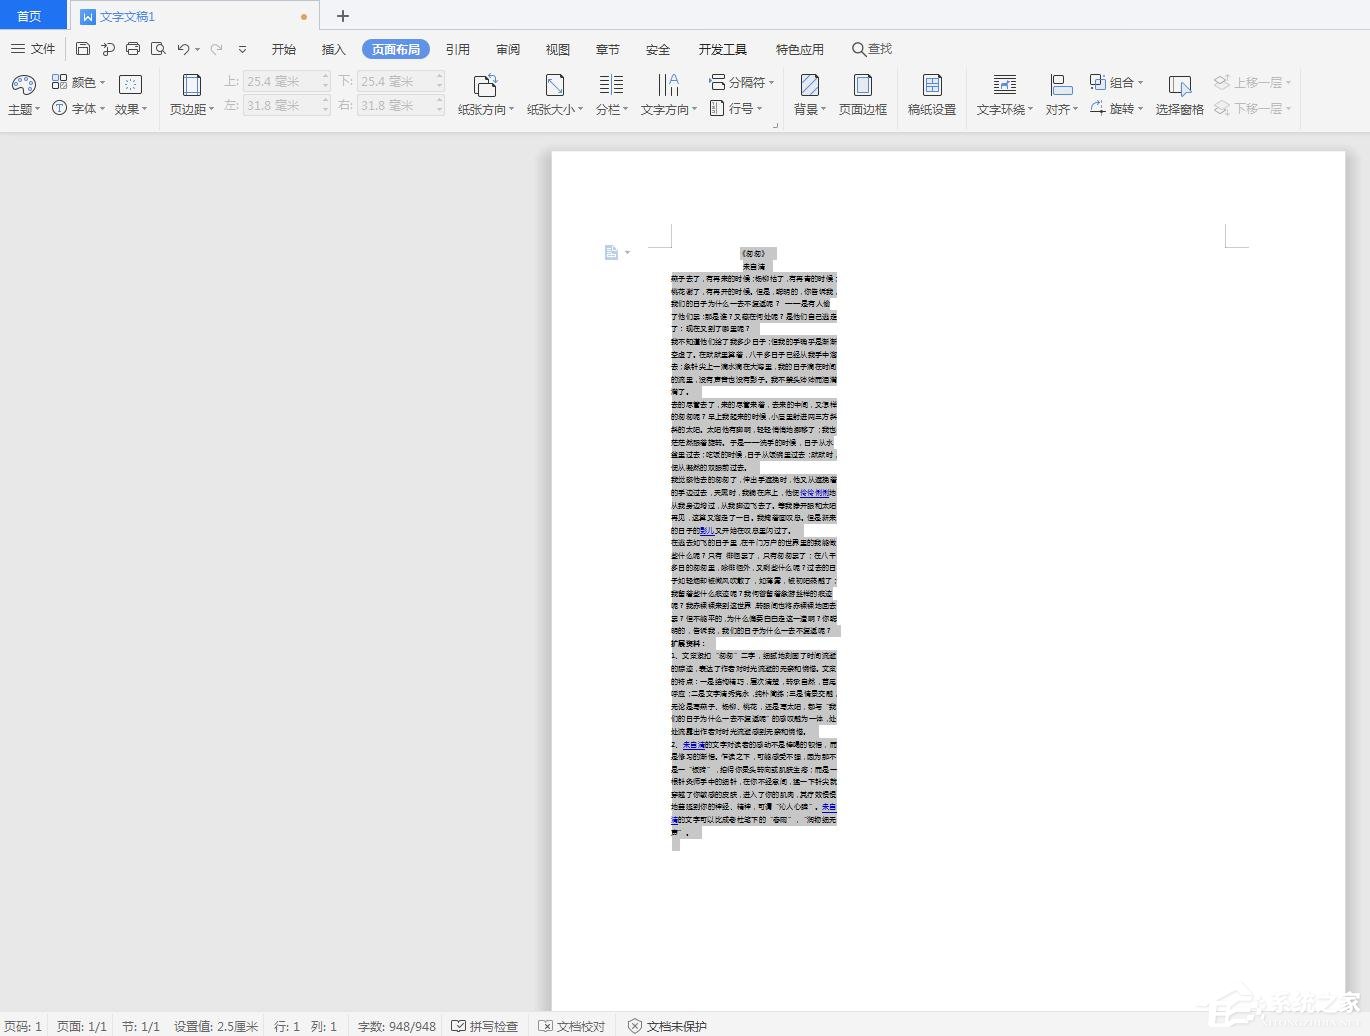The image size is (1370, 1036).
Task: Click the 查找 search button
Action: click(872, 49)
